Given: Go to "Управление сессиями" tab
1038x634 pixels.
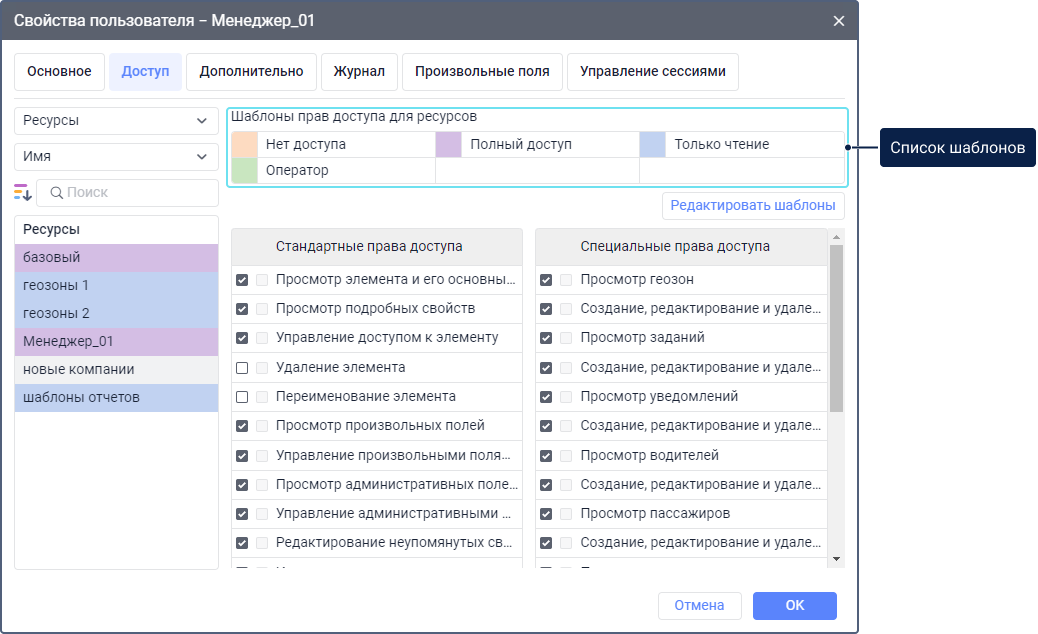Looking at the screenshot, I should pos(652,72).
